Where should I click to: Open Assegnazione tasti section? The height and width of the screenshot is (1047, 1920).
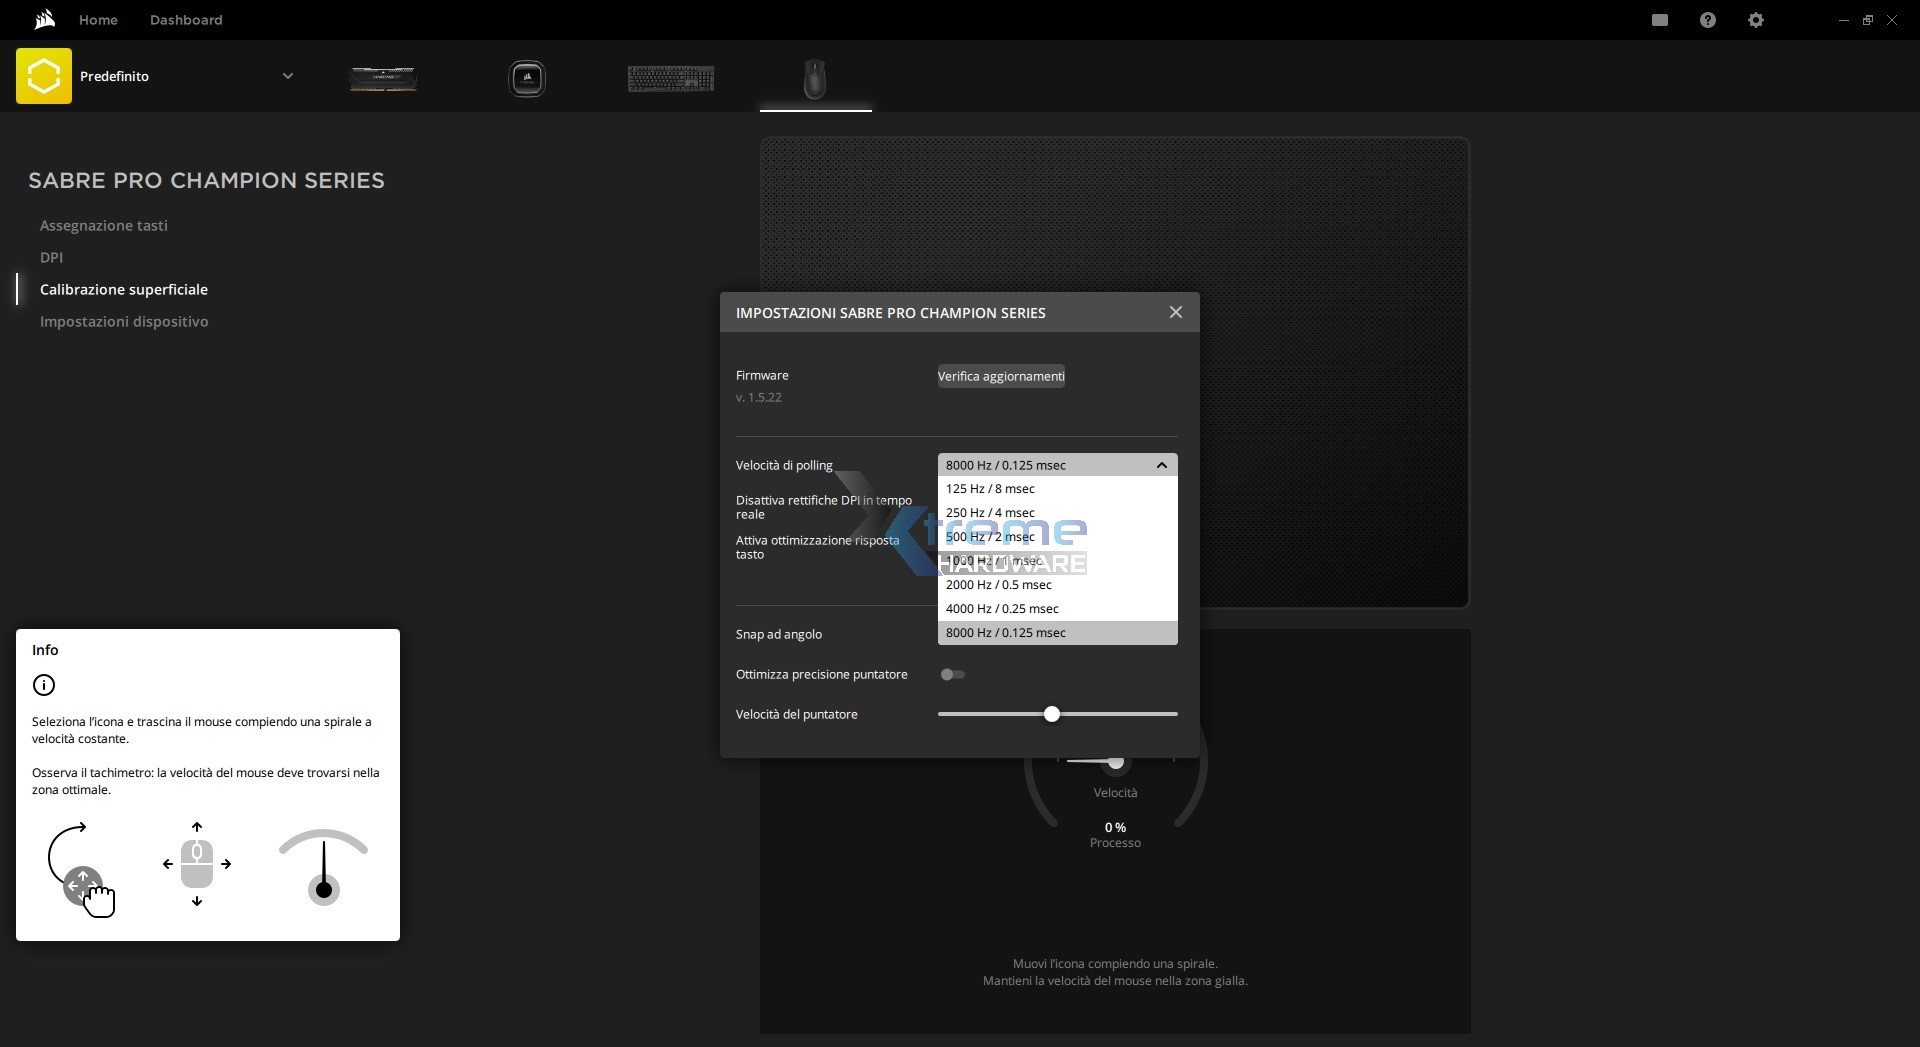tap(104, 226)
